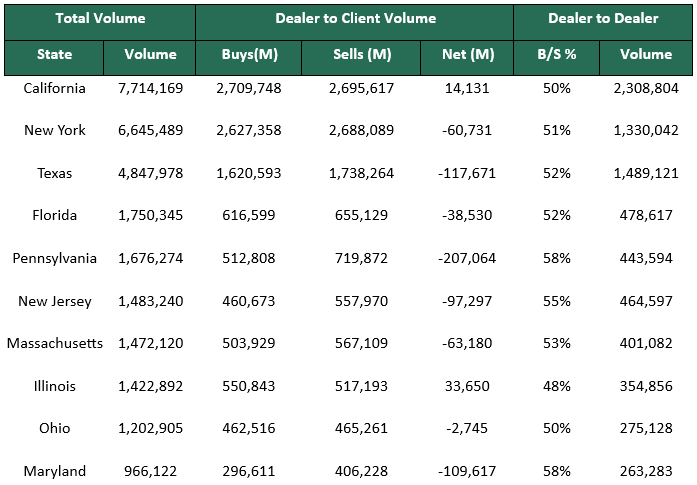The image size is (697, 485).
Task: Click Pennsylvania's net value -207,064
Action: pyautogui.click(x=467, y=258)
